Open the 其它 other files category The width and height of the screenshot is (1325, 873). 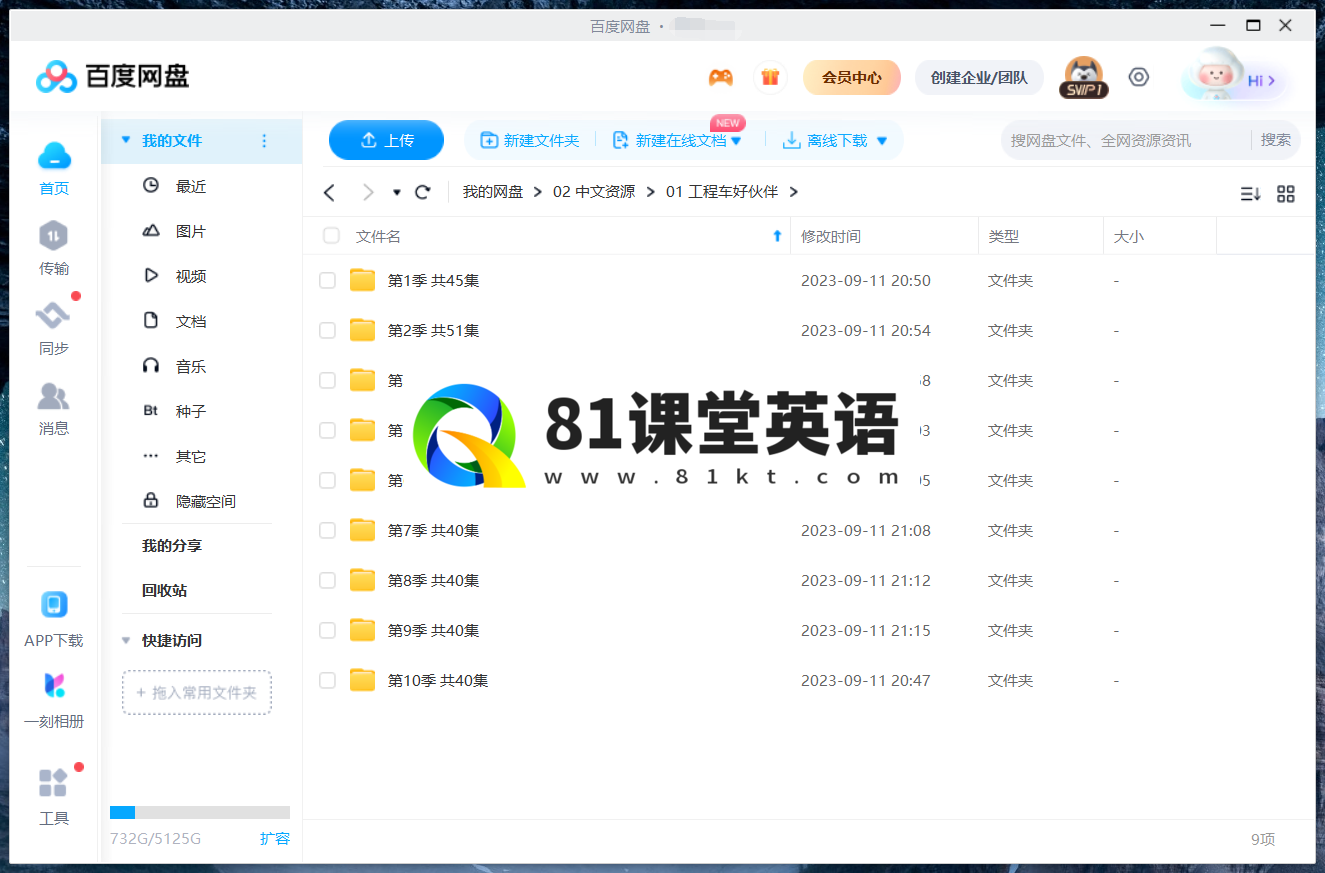(x=191, y=456)
